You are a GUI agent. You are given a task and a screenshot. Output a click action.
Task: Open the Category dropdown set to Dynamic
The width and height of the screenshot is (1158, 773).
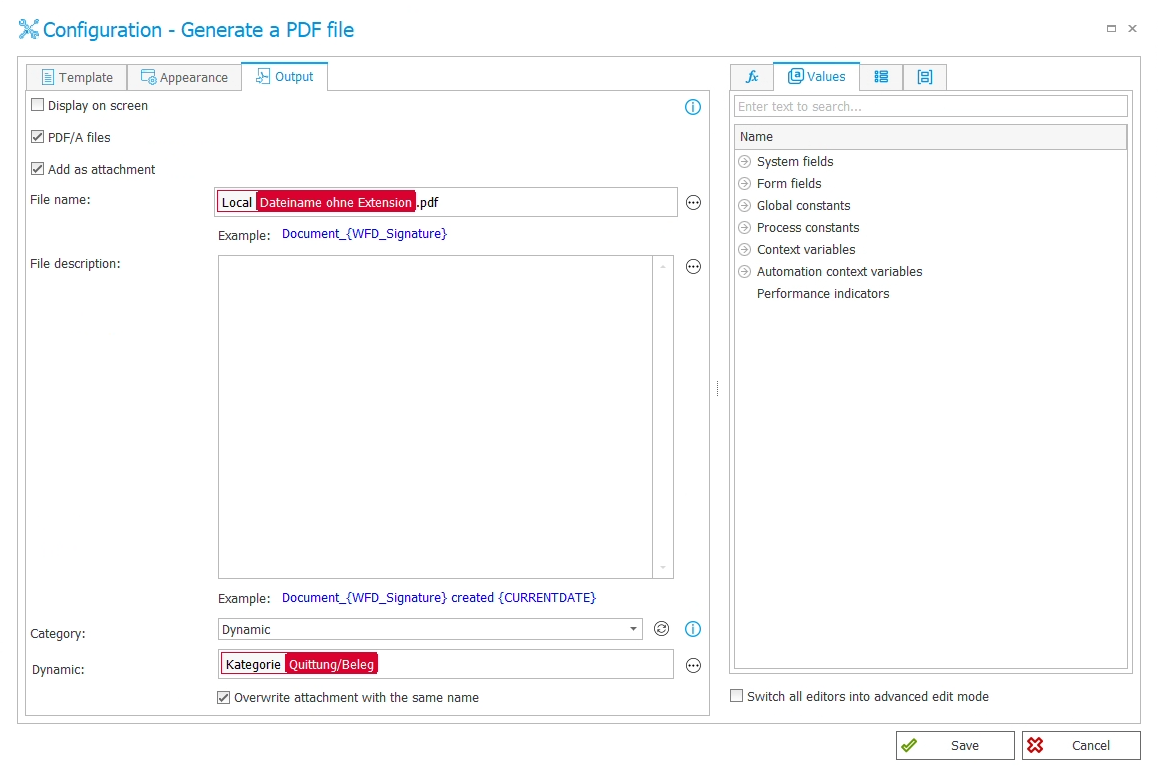tap(430, 629)
